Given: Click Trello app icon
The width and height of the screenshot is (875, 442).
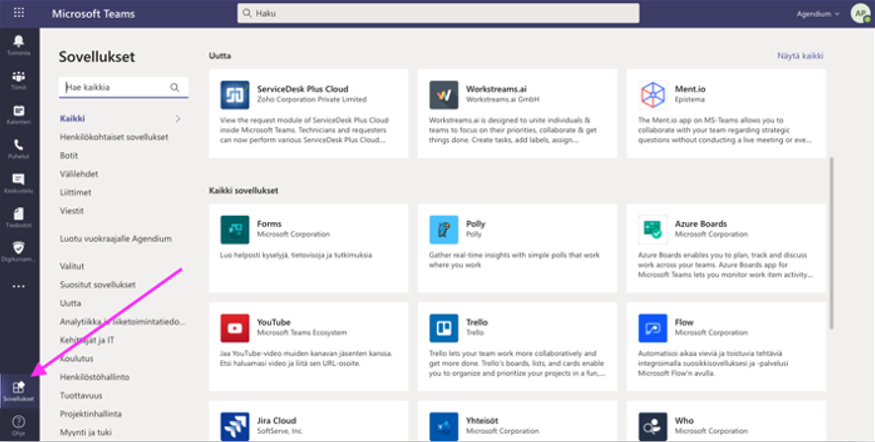Looking at the screenshot, I should click(444, 328).
